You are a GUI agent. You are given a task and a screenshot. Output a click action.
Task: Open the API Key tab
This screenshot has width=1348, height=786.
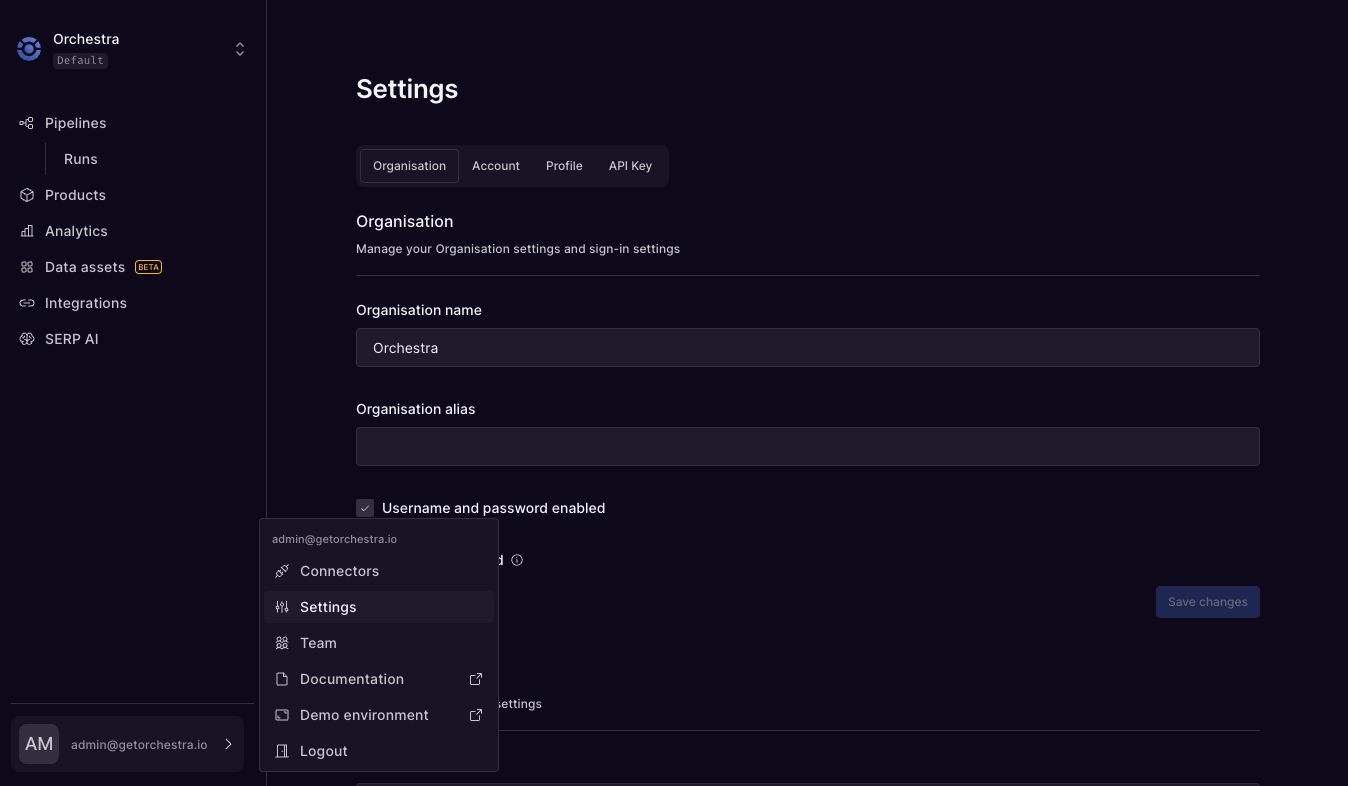[x=630, y=166]
